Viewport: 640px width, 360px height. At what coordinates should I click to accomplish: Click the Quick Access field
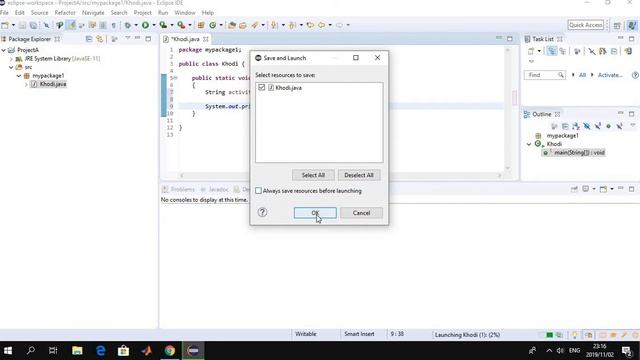(586, 25)
